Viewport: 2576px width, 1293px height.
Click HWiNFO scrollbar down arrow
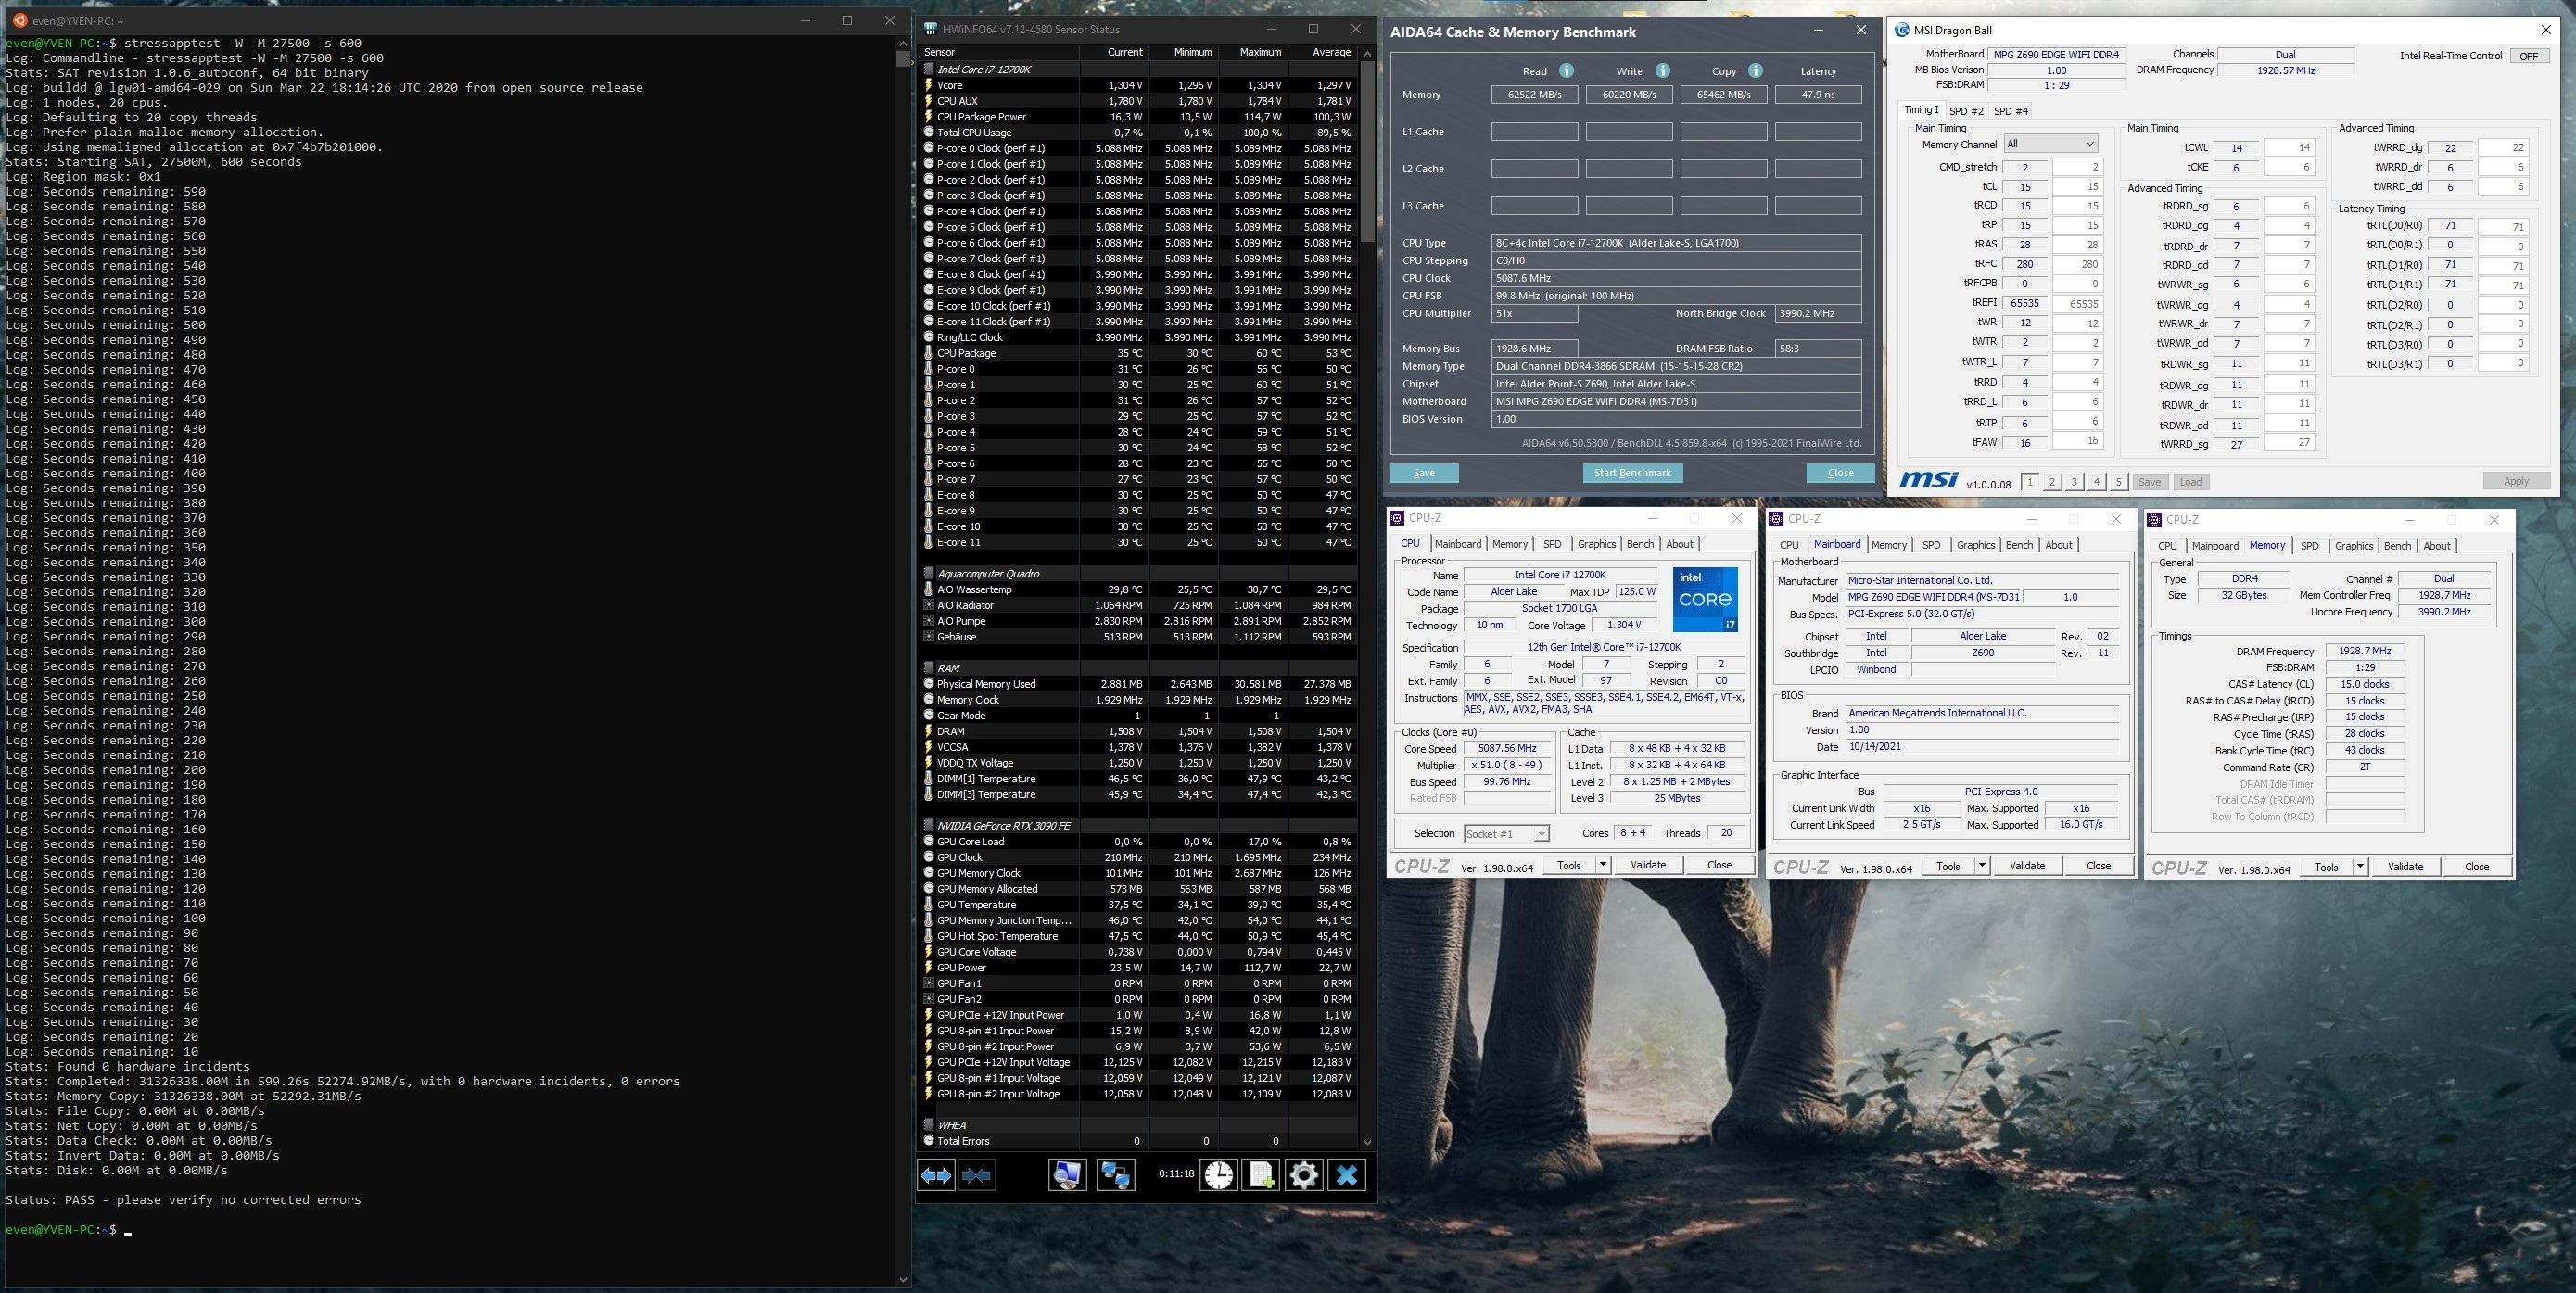click(x=1367, y=1142)
